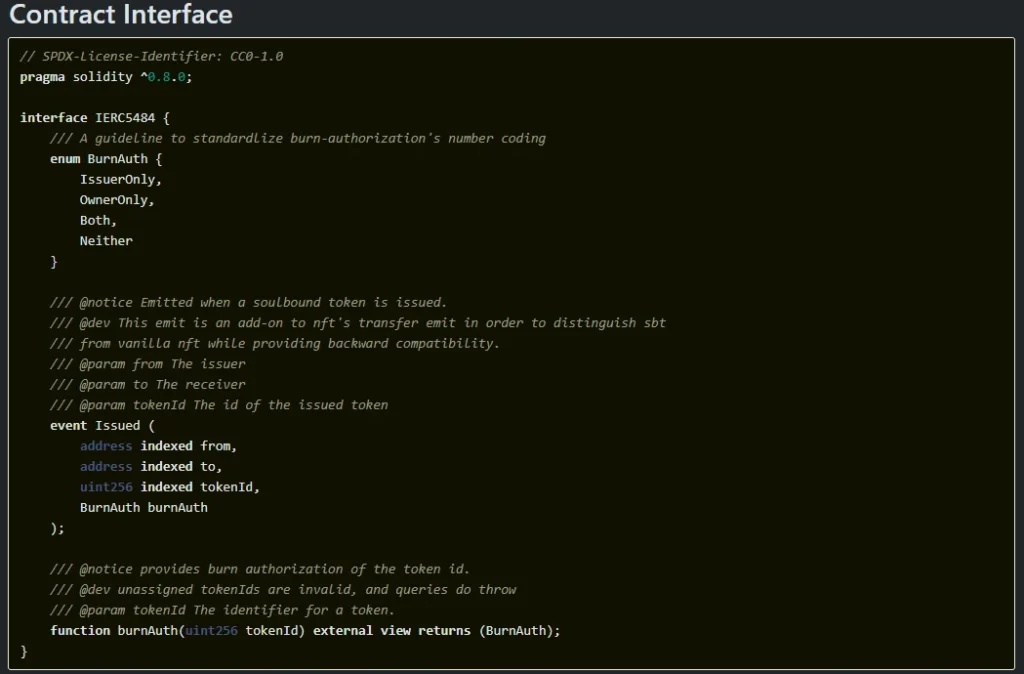Viewport: 1024px width, 674px height.
Task: Click the "@dev unassigned tokenIds are invalid" comment
Action: pyautogui.click(x=283, y=590)
